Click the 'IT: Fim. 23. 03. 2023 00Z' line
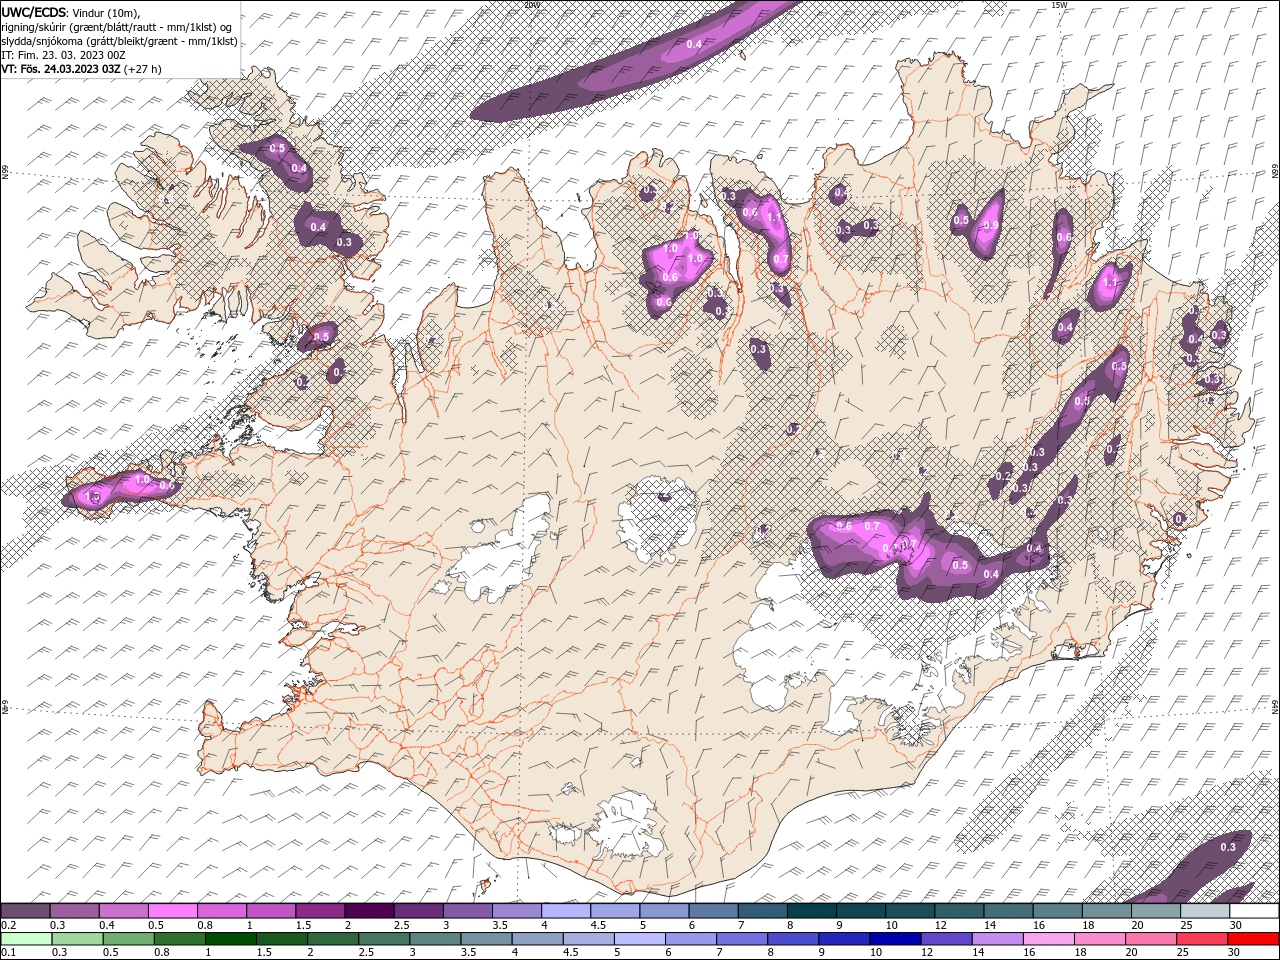The image size is (1280, 960). pos(63,55)
